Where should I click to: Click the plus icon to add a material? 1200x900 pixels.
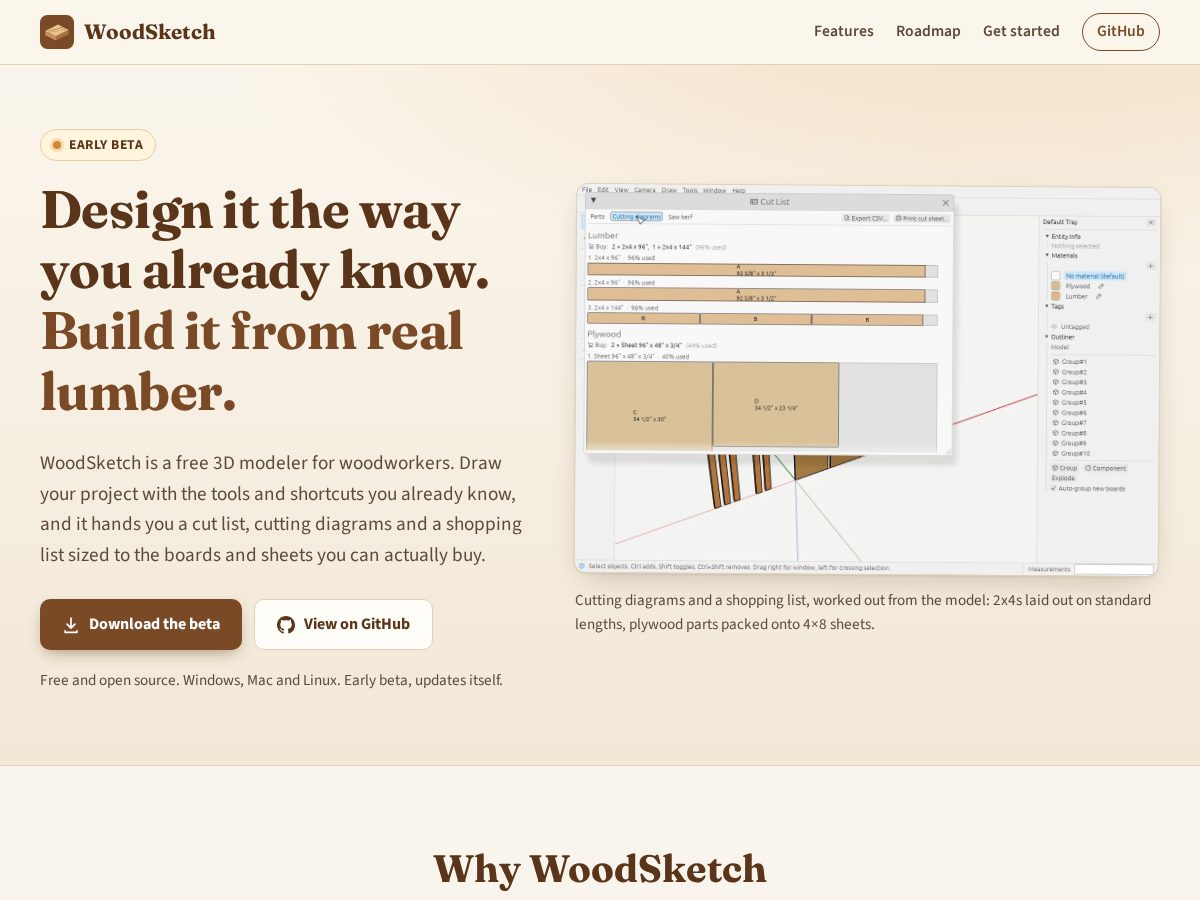tap(1150, 266)
